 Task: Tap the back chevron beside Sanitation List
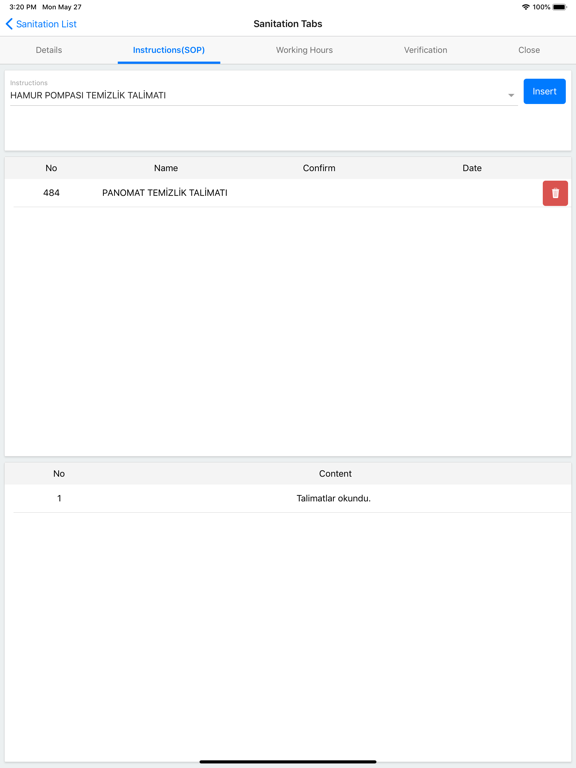[9, 24]
